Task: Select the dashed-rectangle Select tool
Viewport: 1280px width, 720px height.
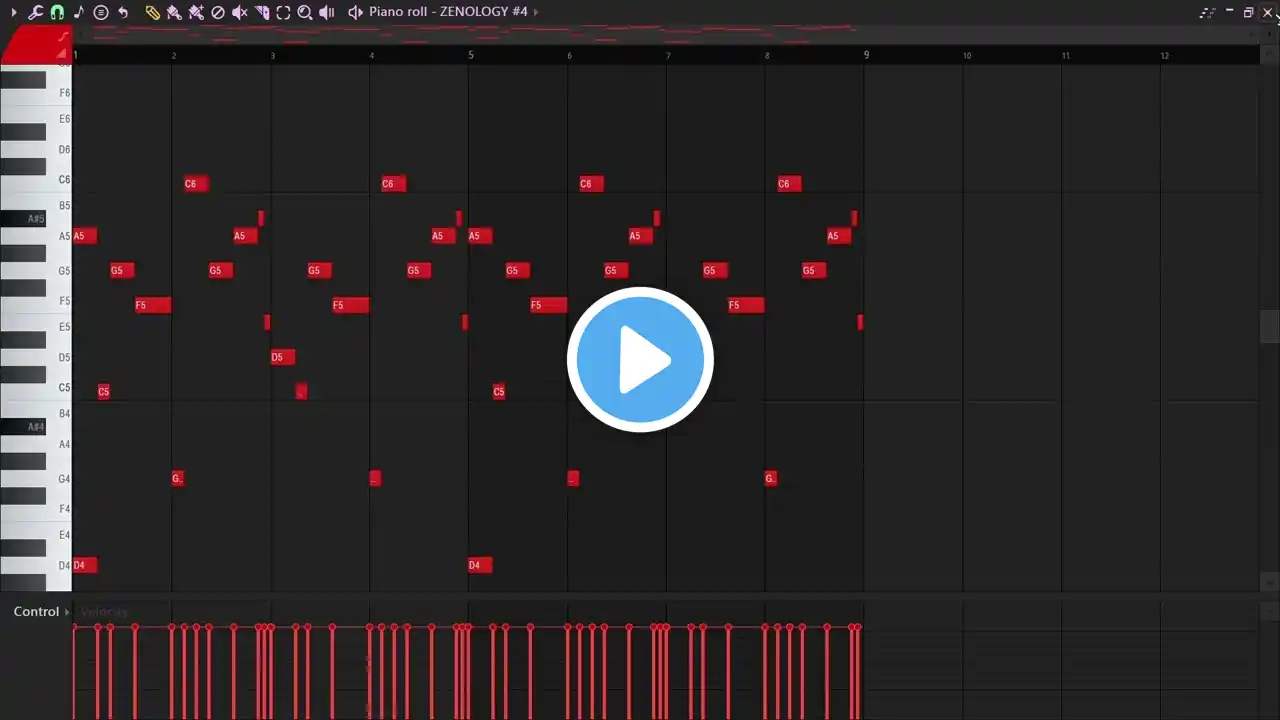Action: 284,12
